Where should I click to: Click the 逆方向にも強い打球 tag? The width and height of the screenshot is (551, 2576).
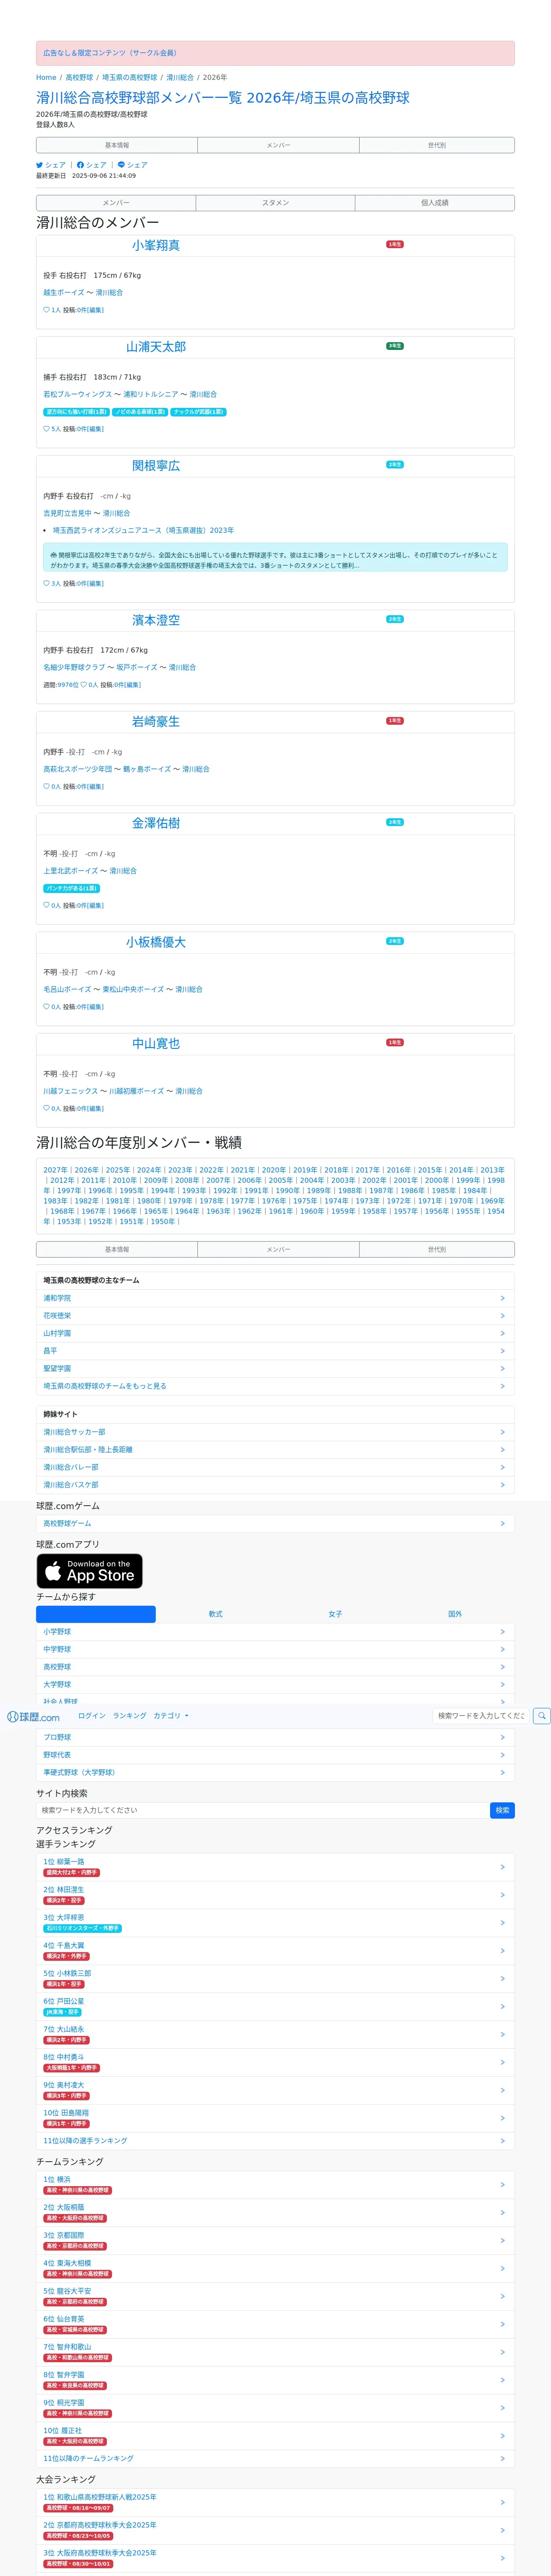(x=76, y=412)
